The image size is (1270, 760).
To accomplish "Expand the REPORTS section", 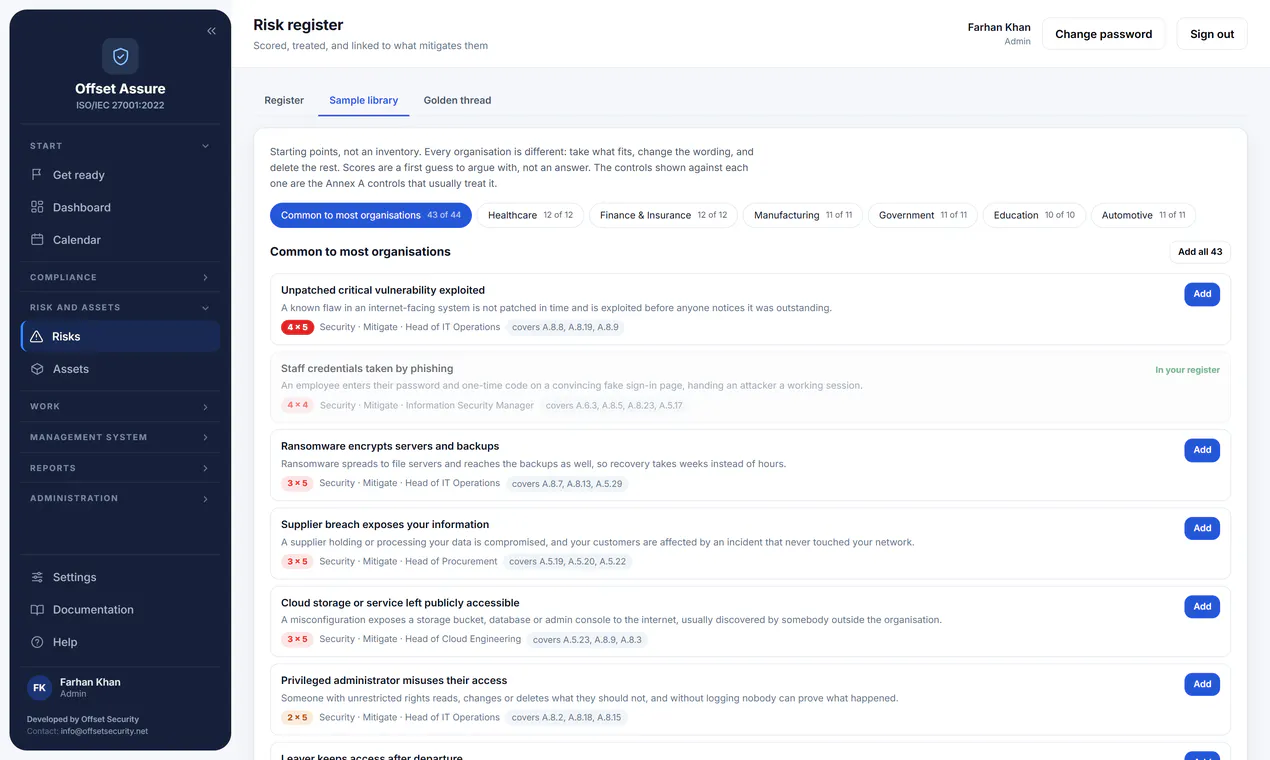I will click(x=120, y=468).
